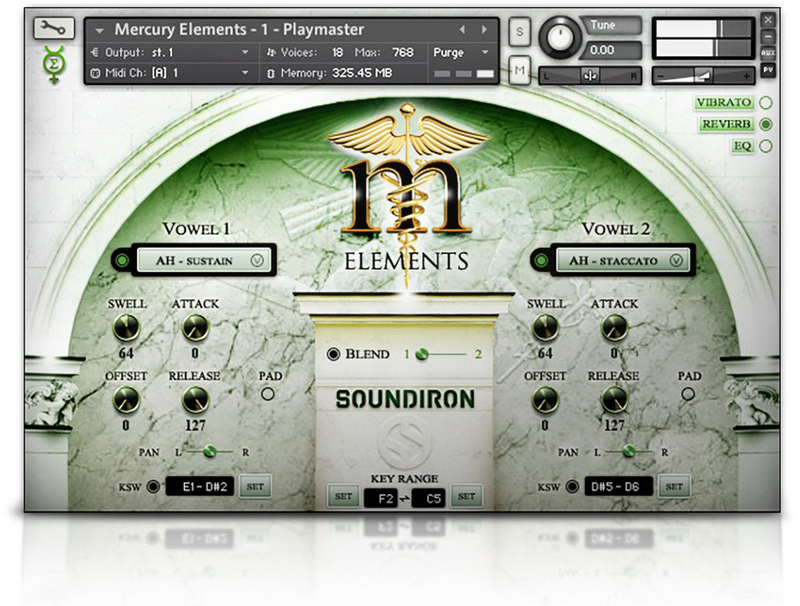Solo the instrument with the S button
The width and height of the screenshot is (800, 606).
(519, 32)
